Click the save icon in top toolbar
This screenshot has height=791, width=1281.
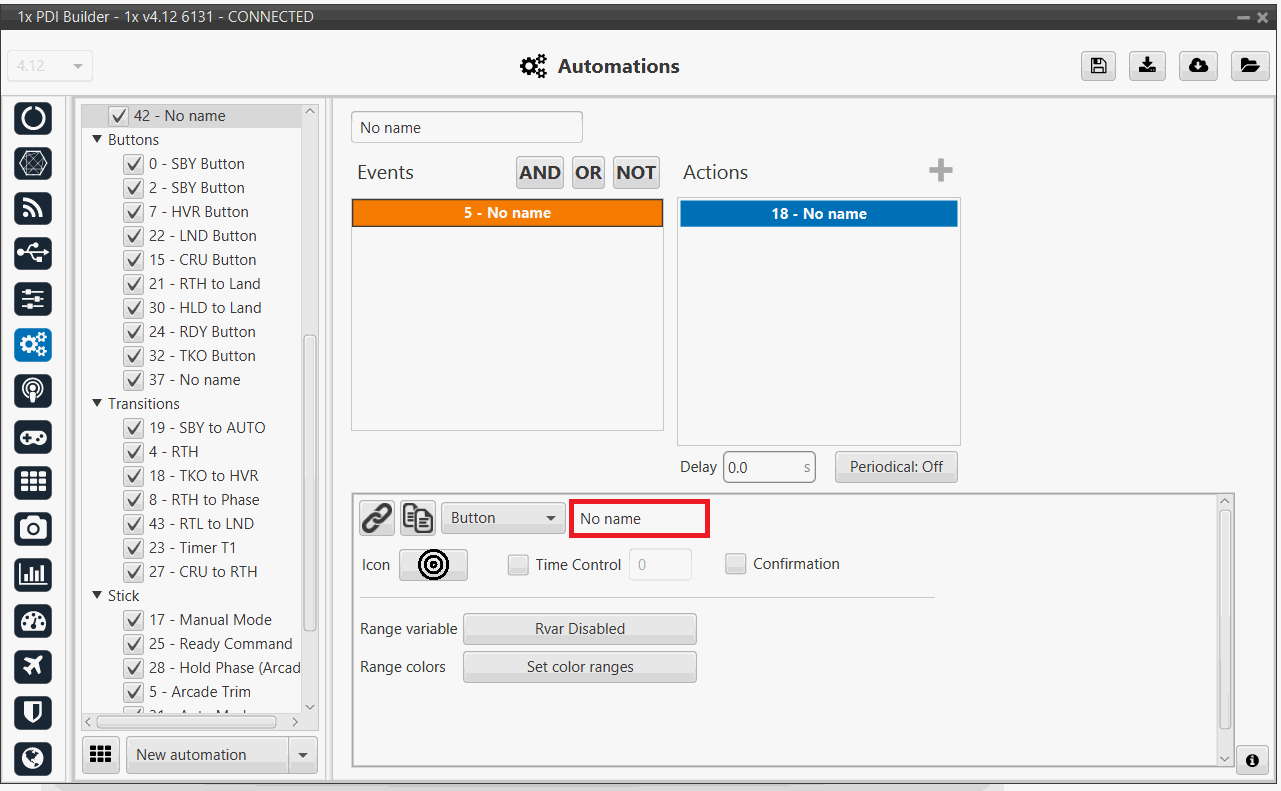[x=1098, y=66]
